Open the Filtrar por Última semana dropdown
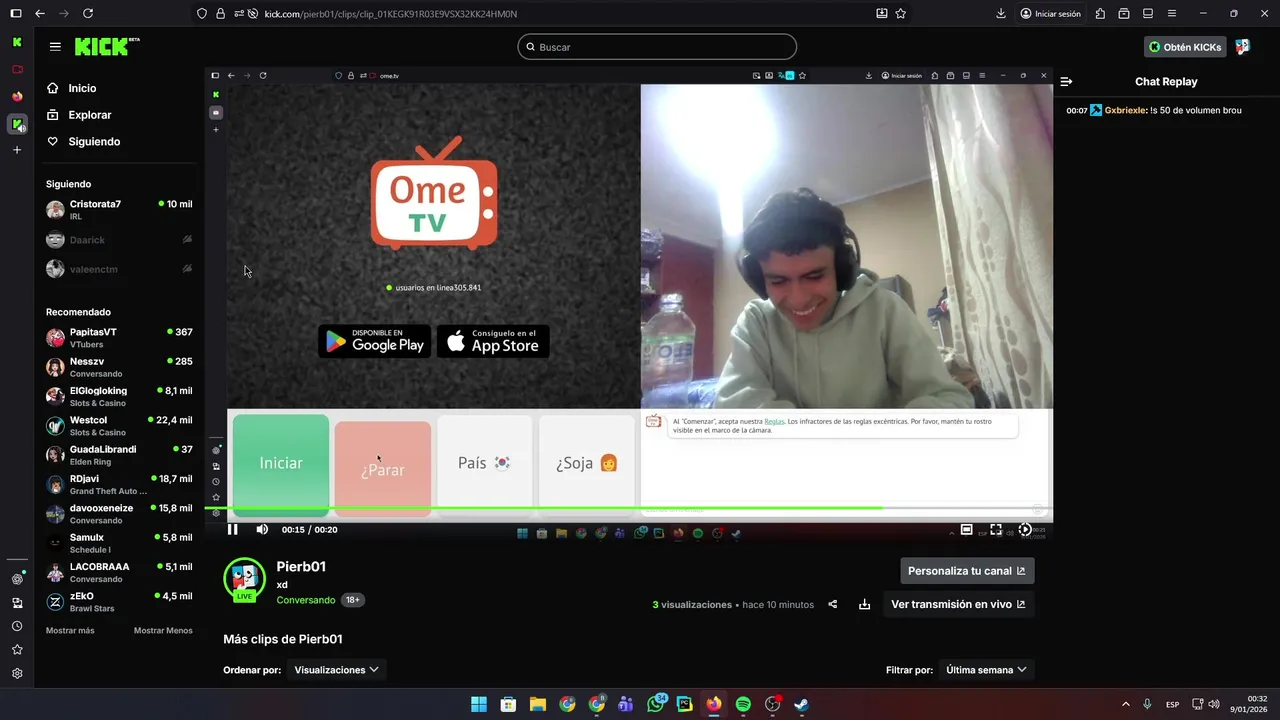The width and height of the screenshot is (1280, 720). (986, 670)
